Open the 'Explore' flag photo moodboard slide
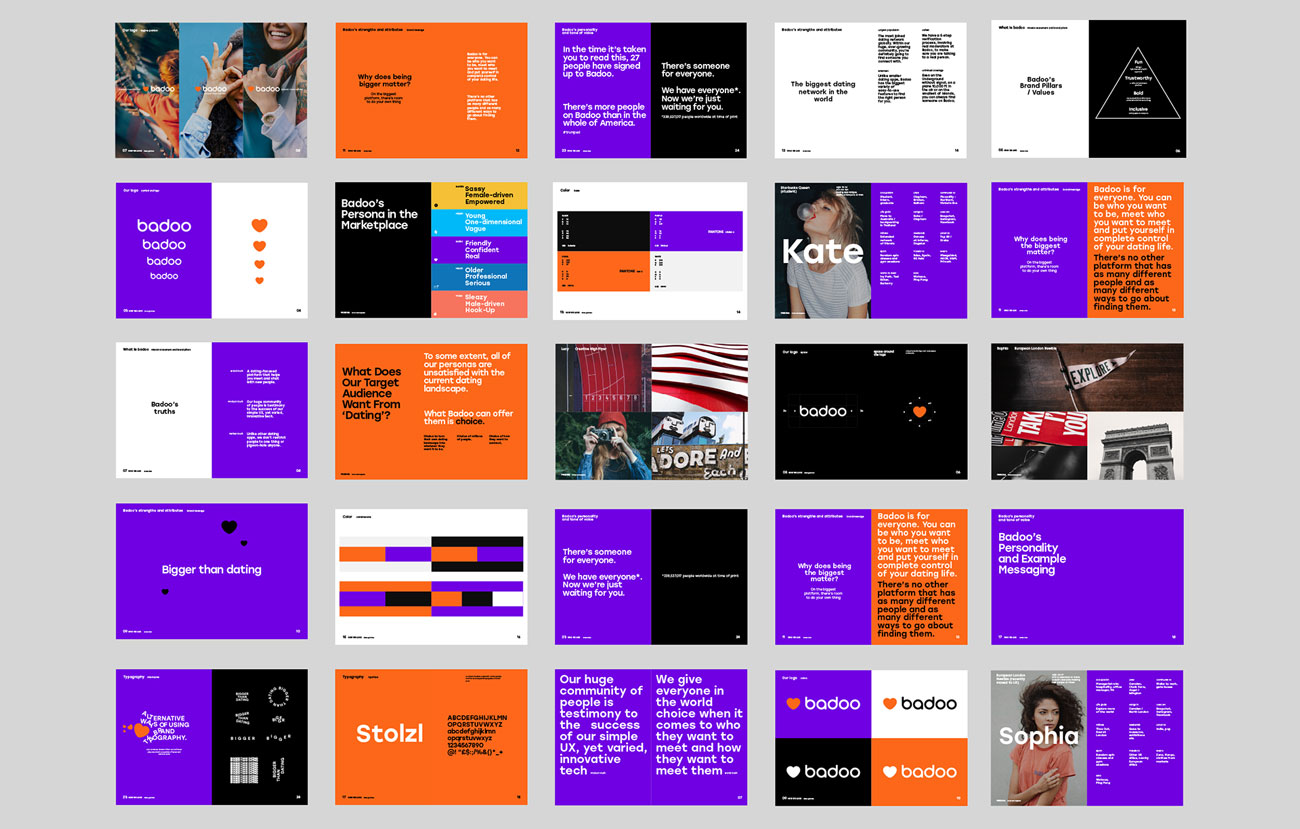The image size is (1300, 829). pos(1087,411)
